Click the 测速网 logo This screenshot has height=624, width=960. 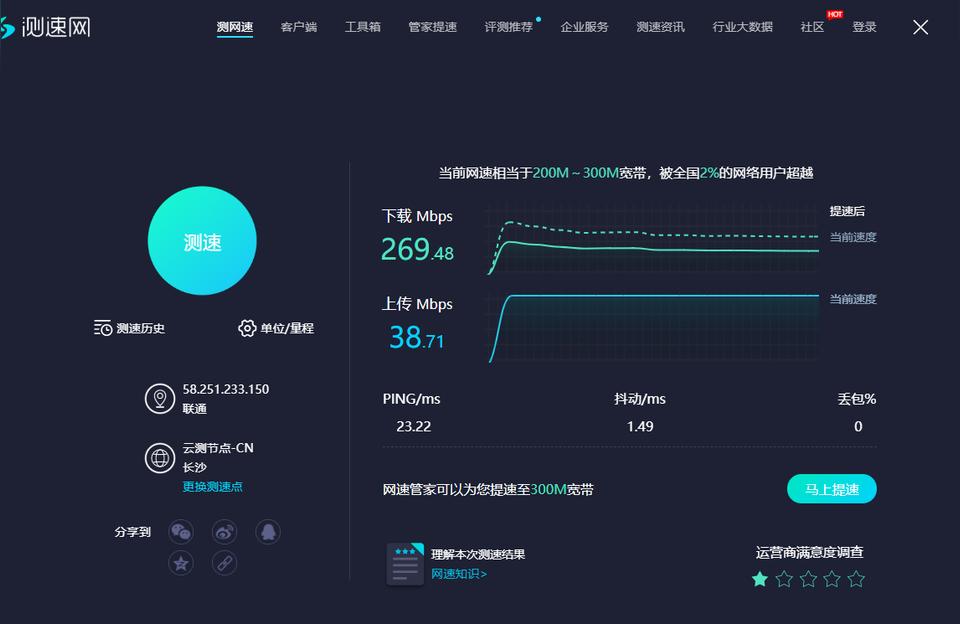[46, 27]
